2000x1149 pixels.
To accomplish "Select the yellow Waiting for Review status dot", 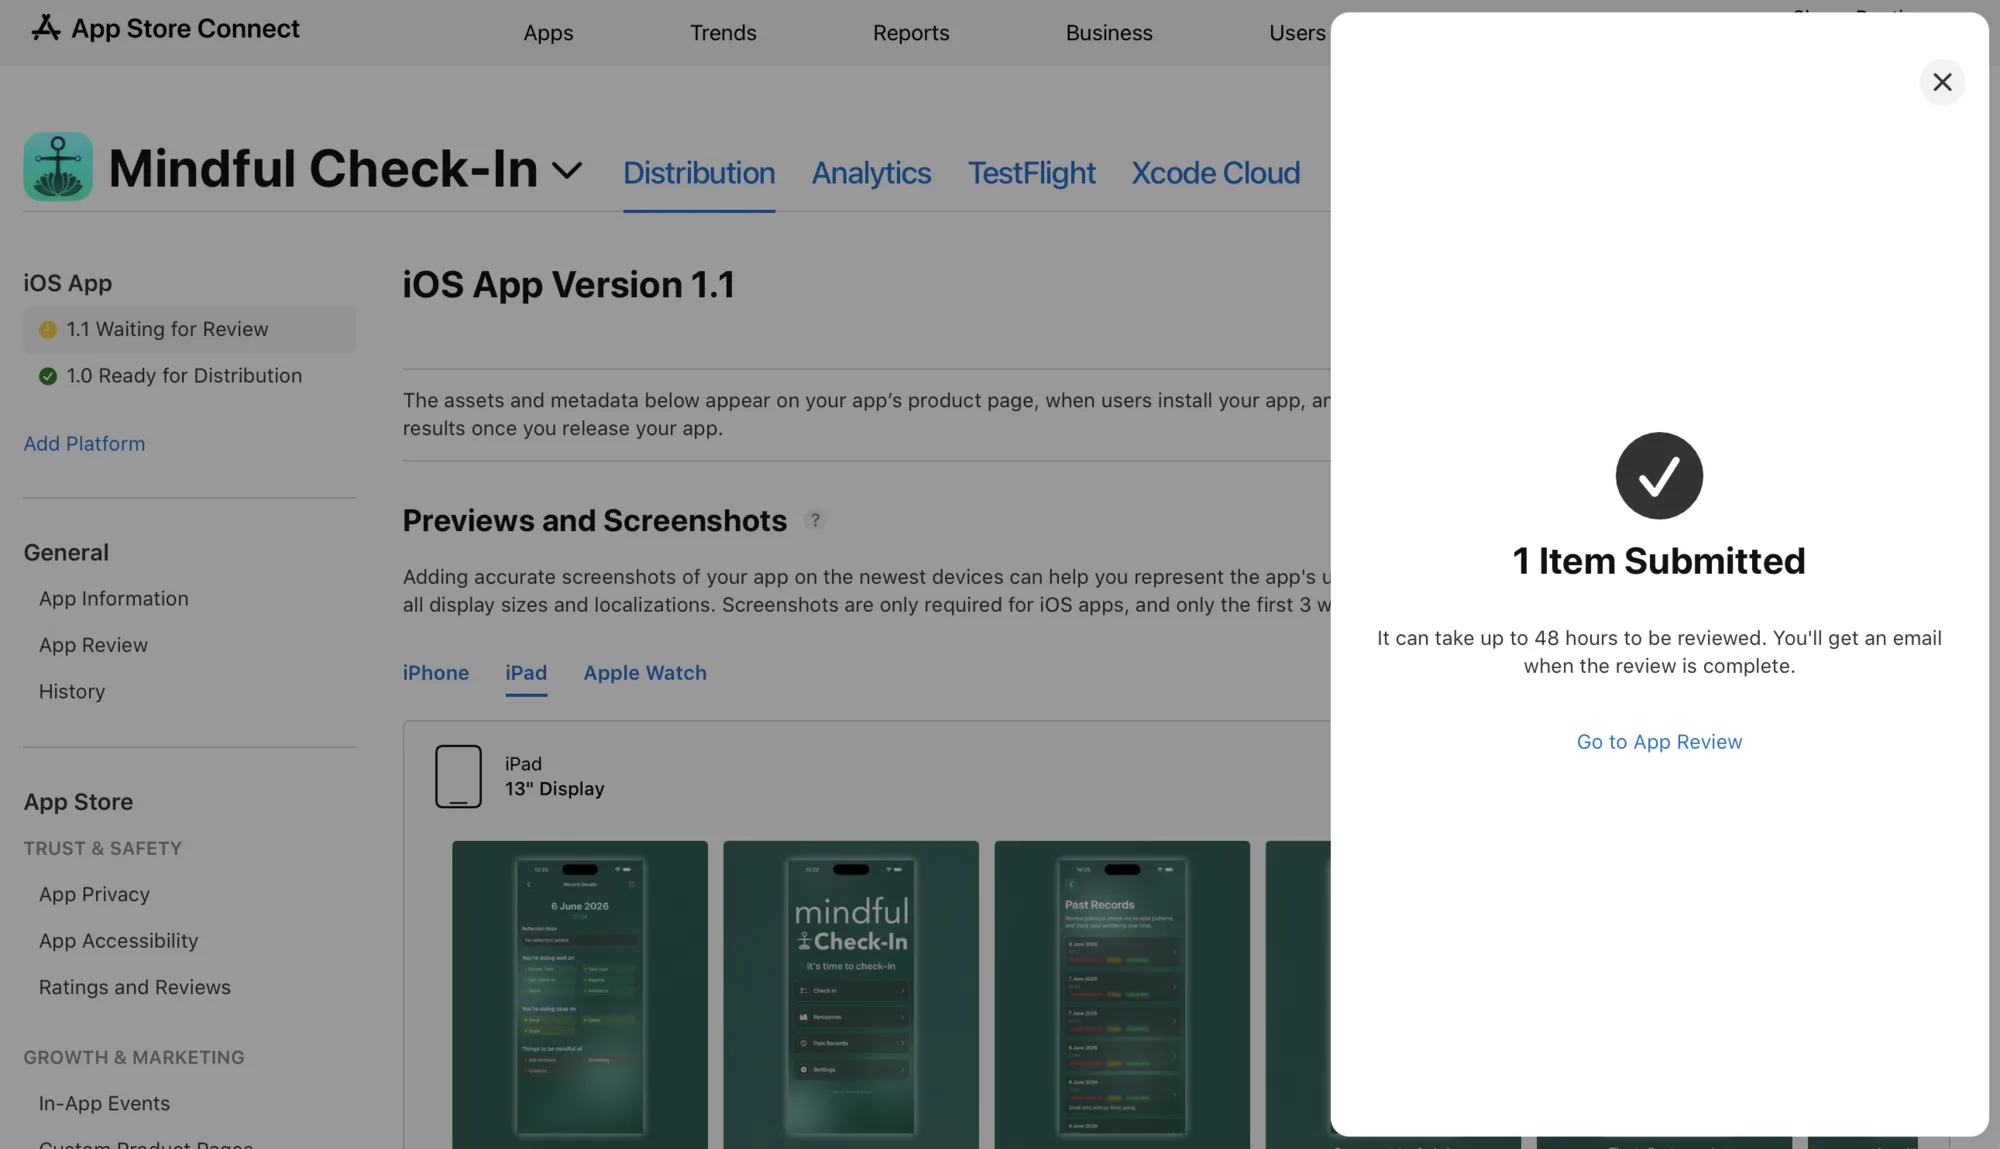I will click(48, 329).
